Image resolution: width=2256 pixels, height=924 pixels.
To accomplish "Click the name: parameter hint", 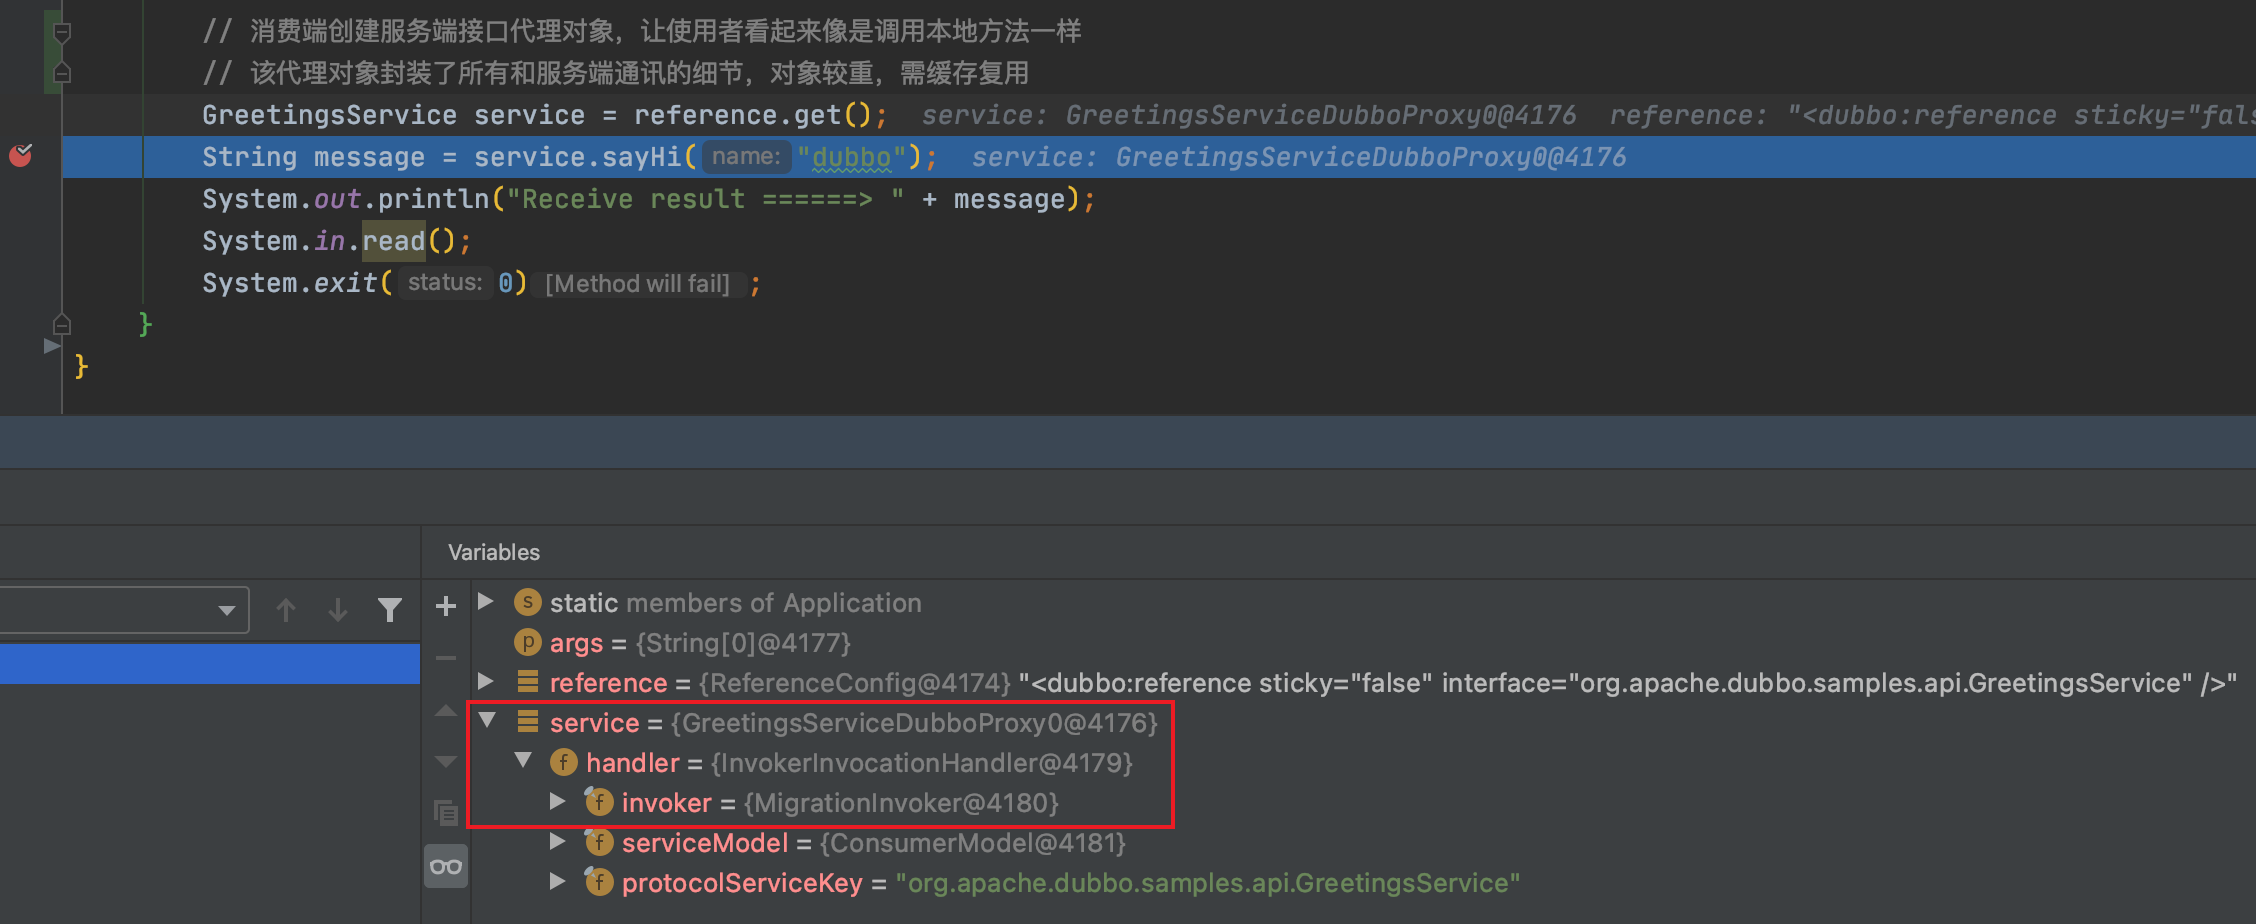I will click(746, 157).
